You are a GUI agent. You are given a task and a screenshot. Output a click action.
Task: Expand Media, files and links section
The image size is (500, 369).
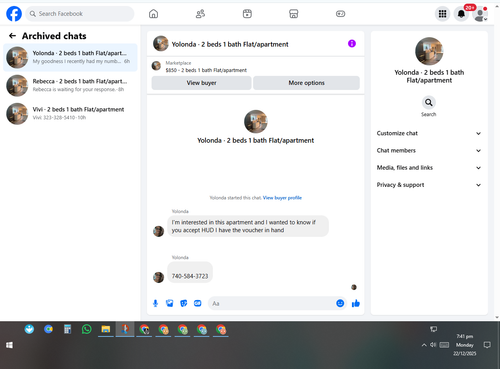click(x=429, y=168)
